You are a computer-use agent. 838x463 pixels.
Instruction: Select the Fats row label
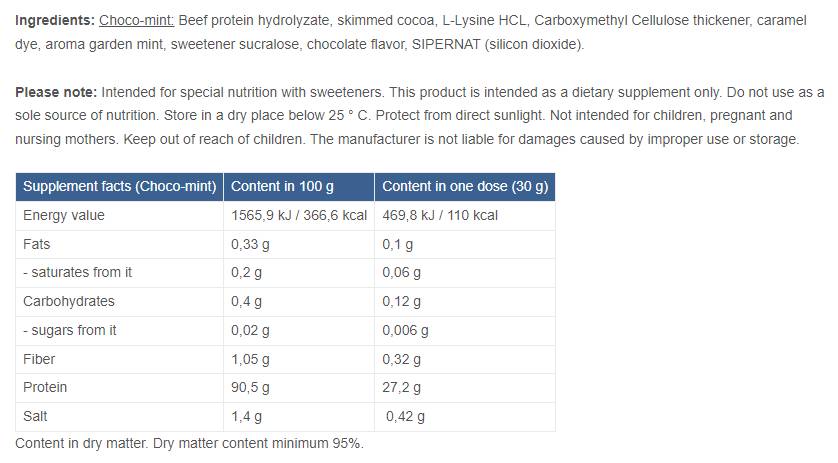pos(36,244)
